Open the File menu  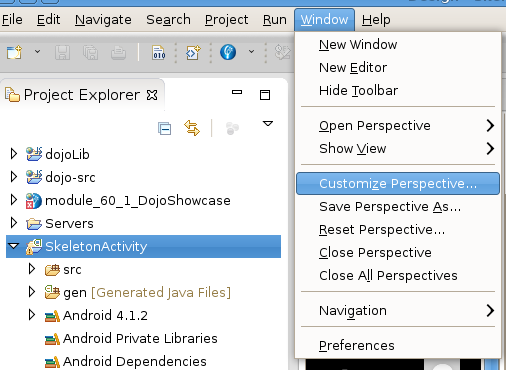coord(12,20)
